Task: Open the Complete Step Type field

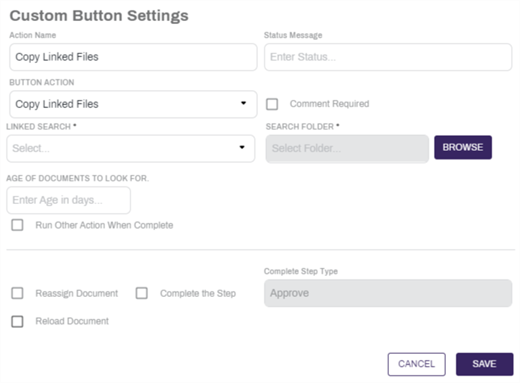Action: coord(388,293)
